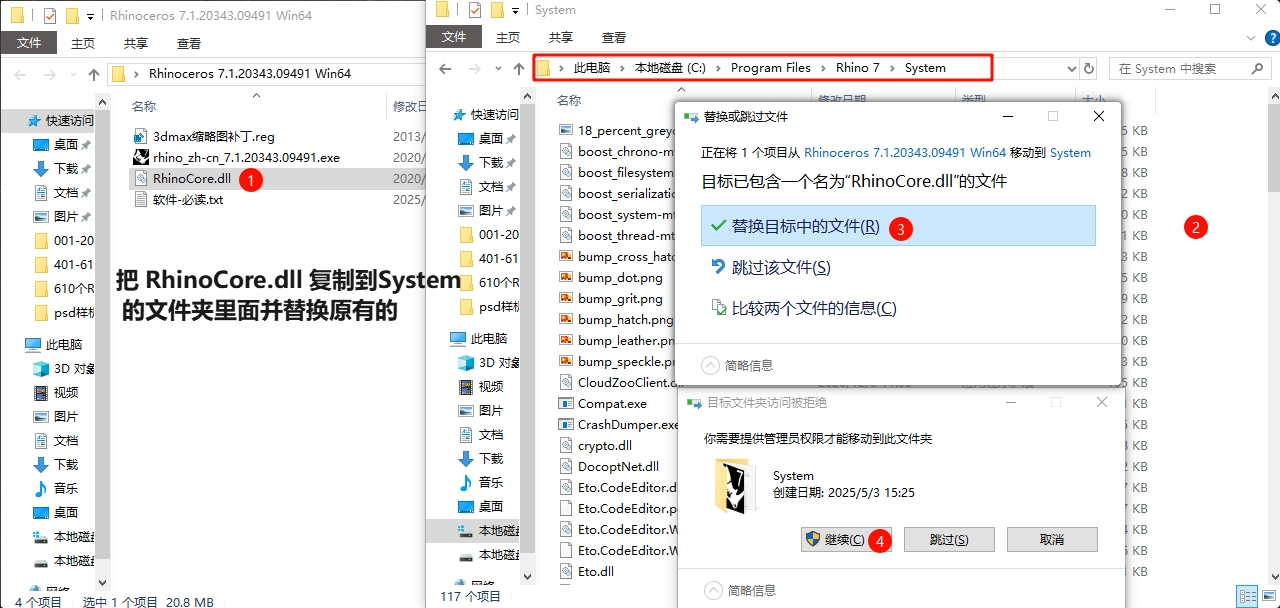Click 快速访问 star in Rhinoceros window sidebar
This screenshot has width=1280, height=608.
pos(34,120)
